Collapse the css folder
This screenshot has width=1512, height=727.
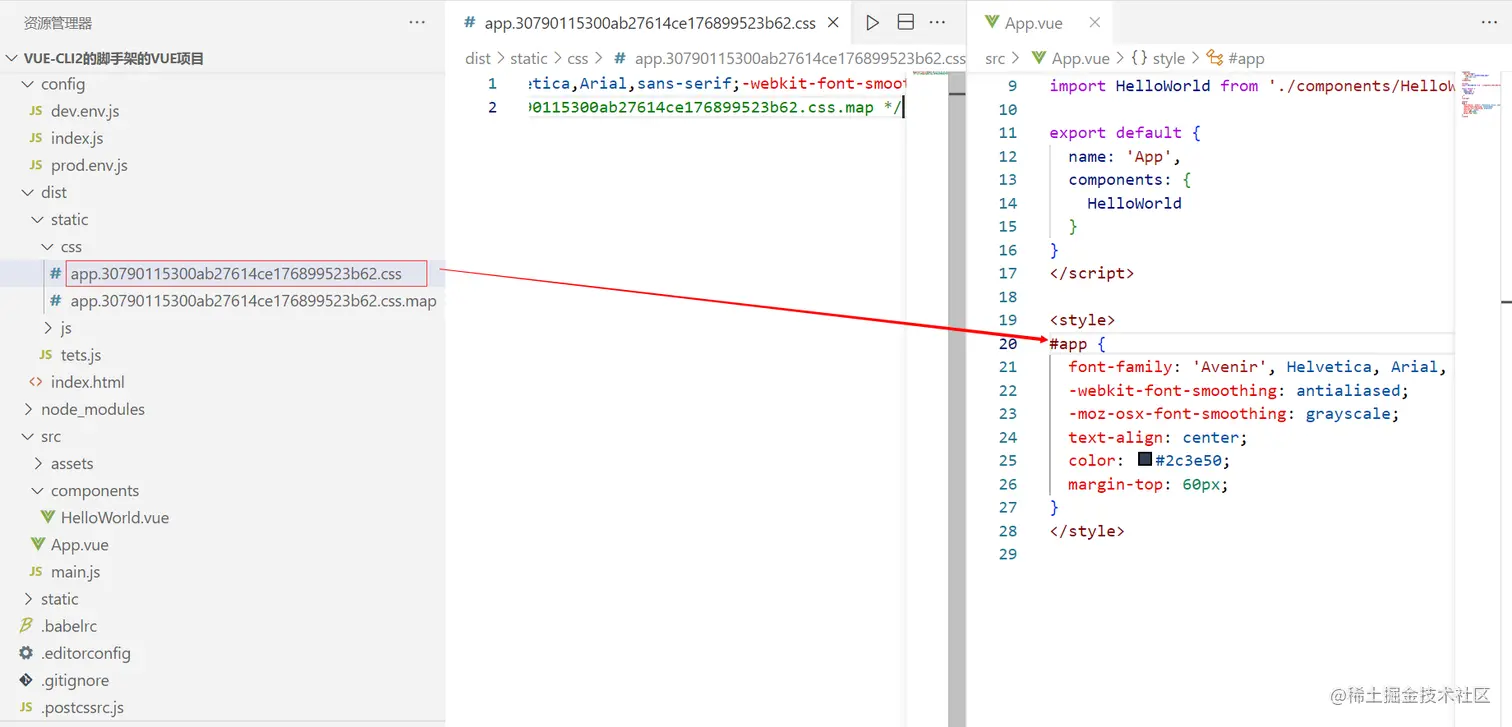(x=48, y=246)
